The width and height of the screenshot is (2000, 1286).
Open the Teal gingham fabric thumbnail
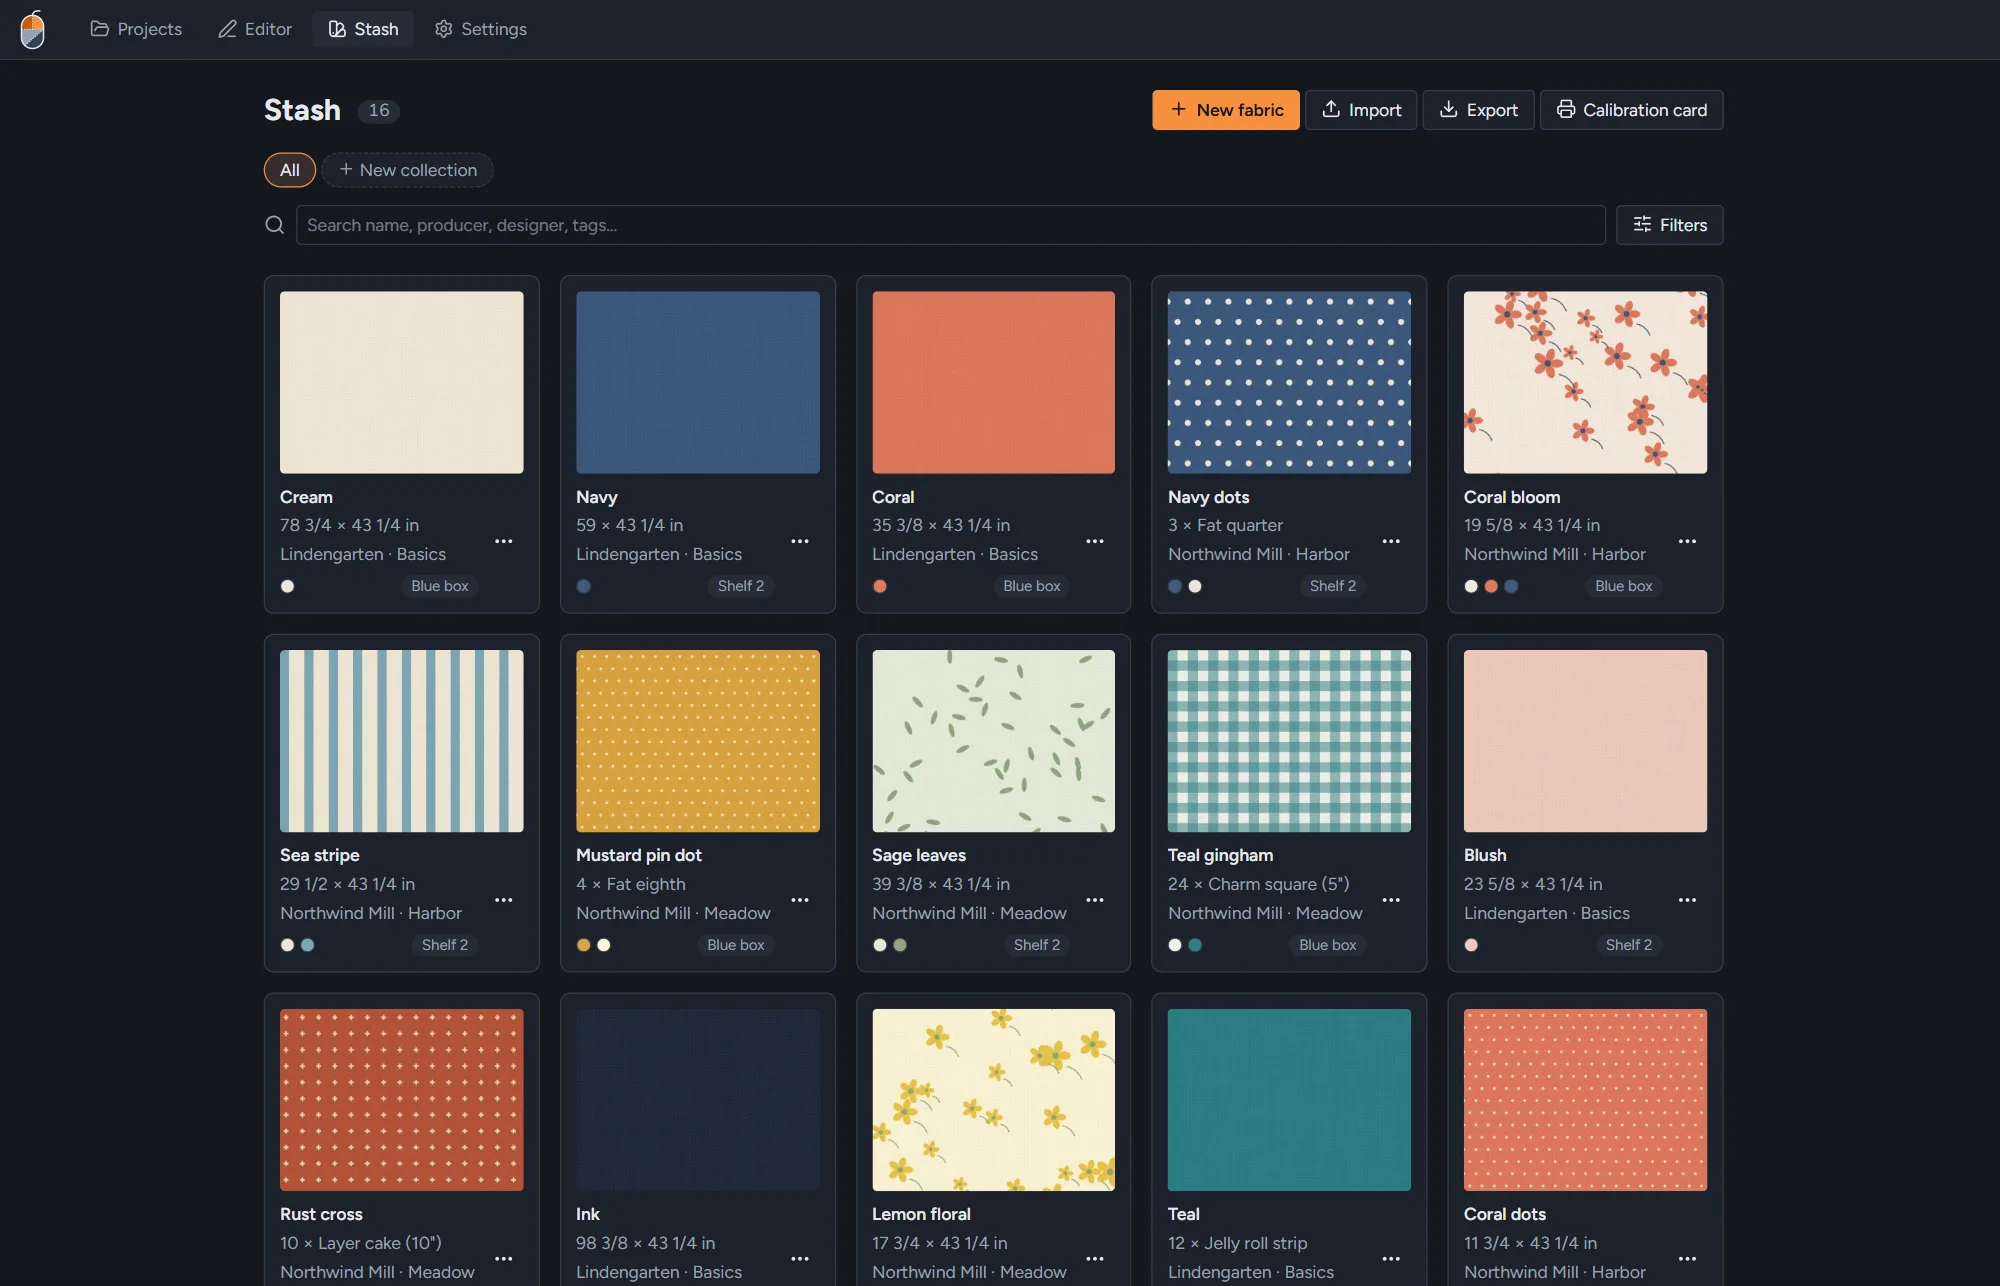coord(1289,741)
